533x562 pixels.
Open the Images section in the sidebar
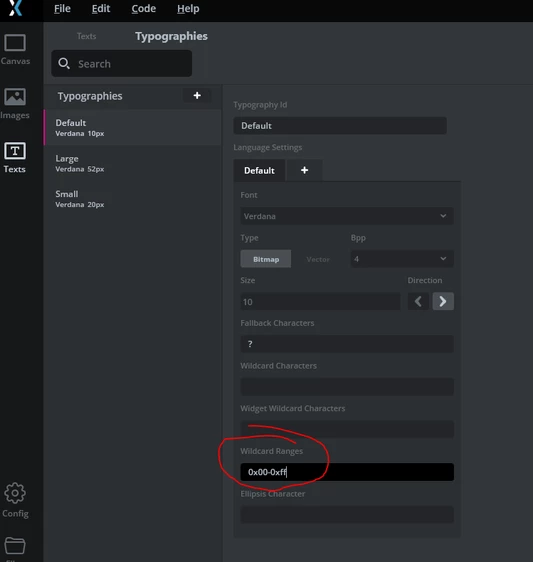[15, 104]
